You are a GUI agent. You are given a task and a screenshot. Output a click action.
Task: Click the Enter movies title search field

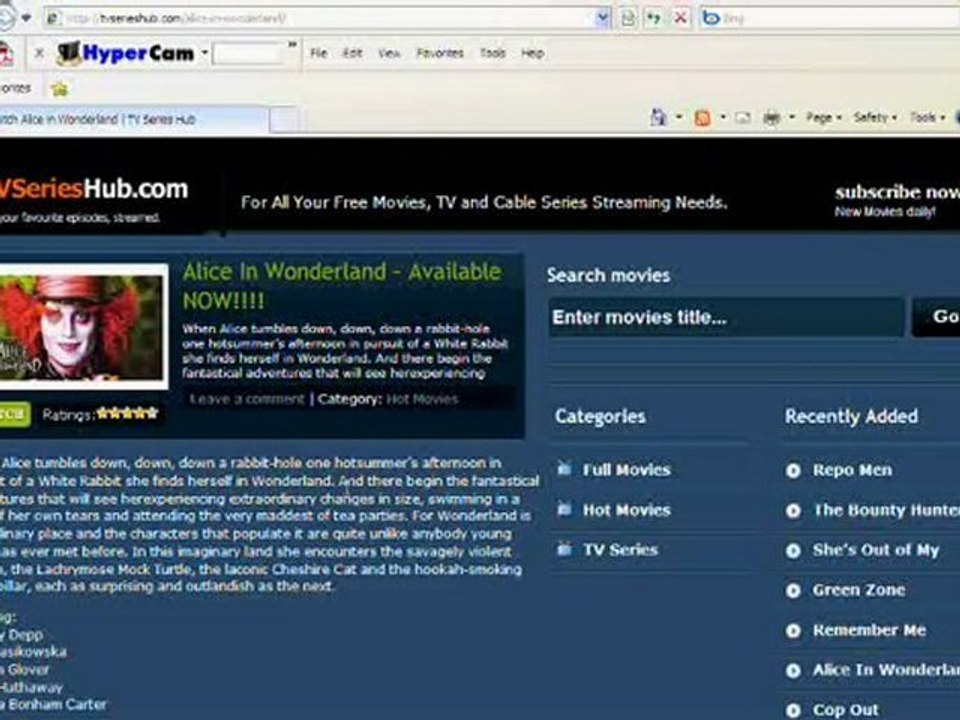click(726, 317)
